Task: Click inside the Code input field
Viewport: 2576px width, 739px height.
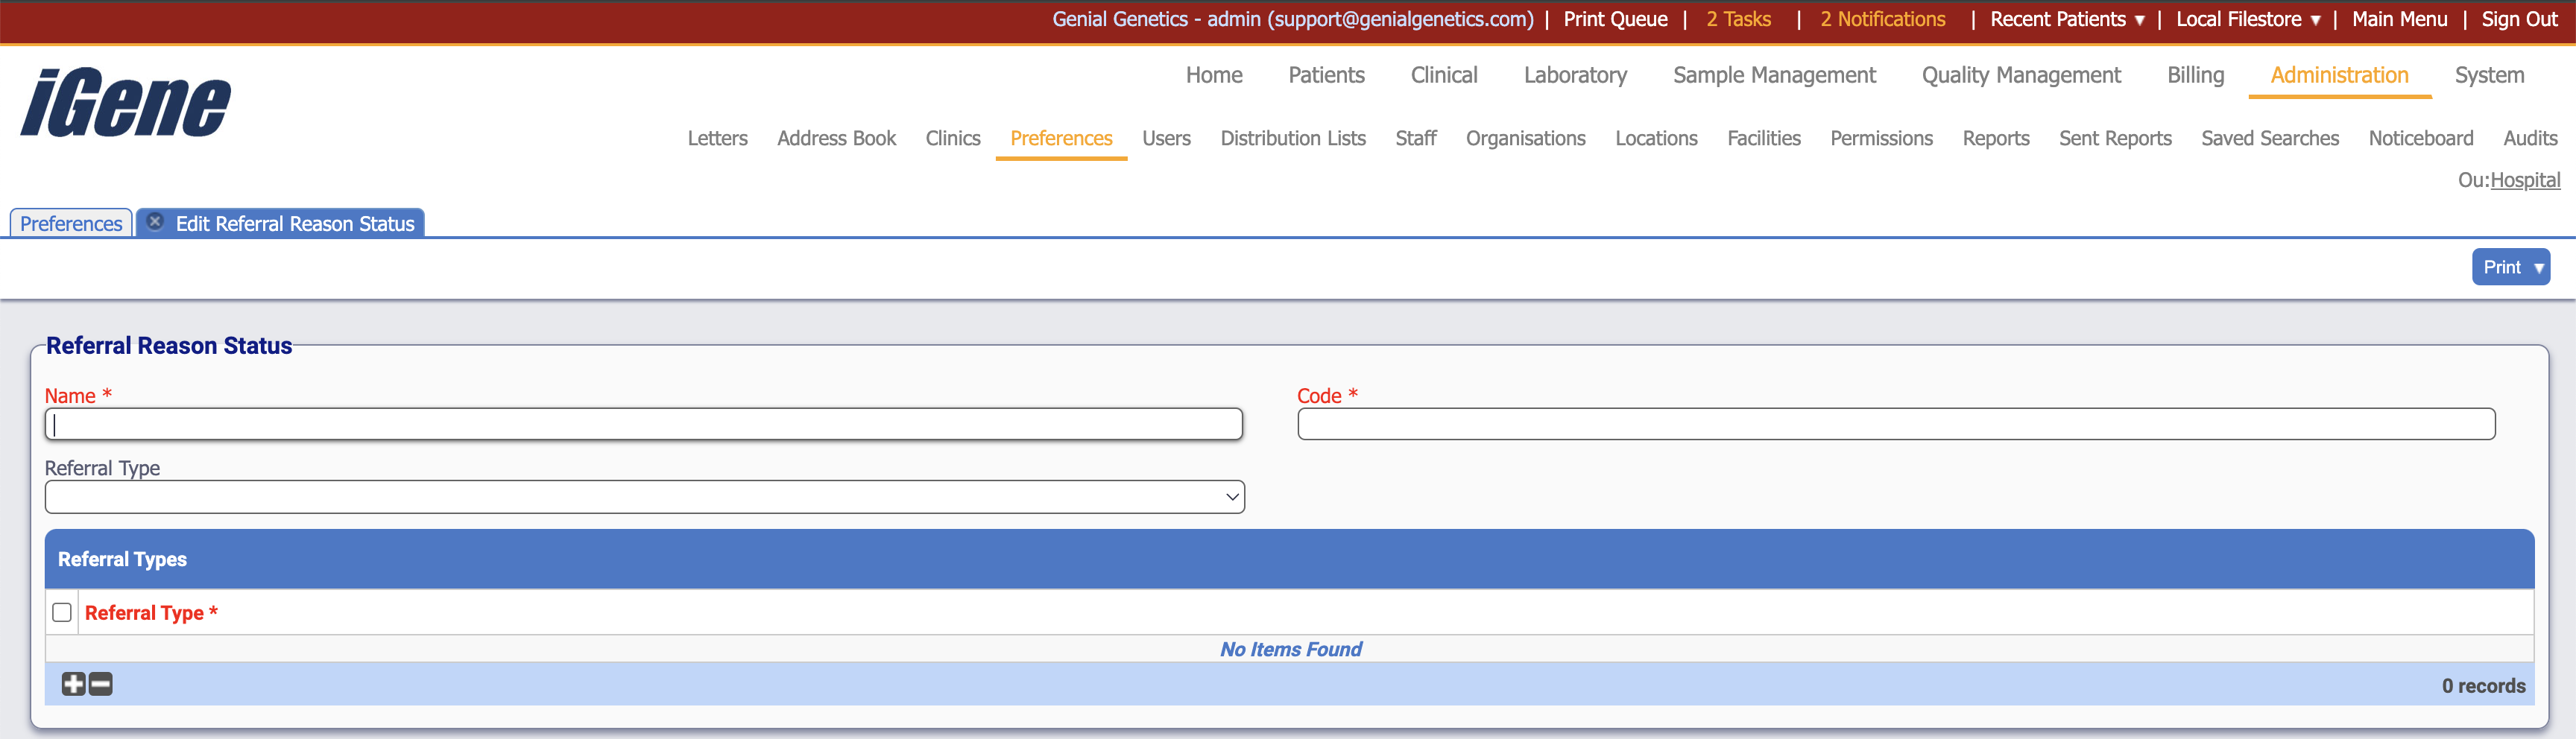Action: pos(1896,423)
